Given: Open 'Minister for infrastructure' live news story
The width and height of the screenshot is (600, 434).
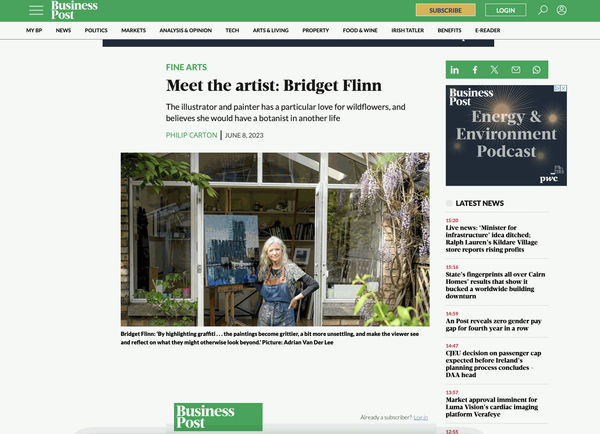Looking at the screenshot, I should (x=491, y=238).
